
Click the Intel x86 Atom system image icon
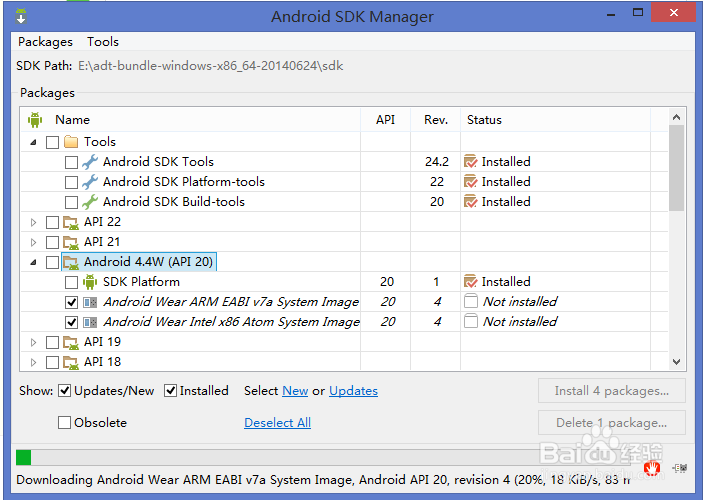coord(90,322)
